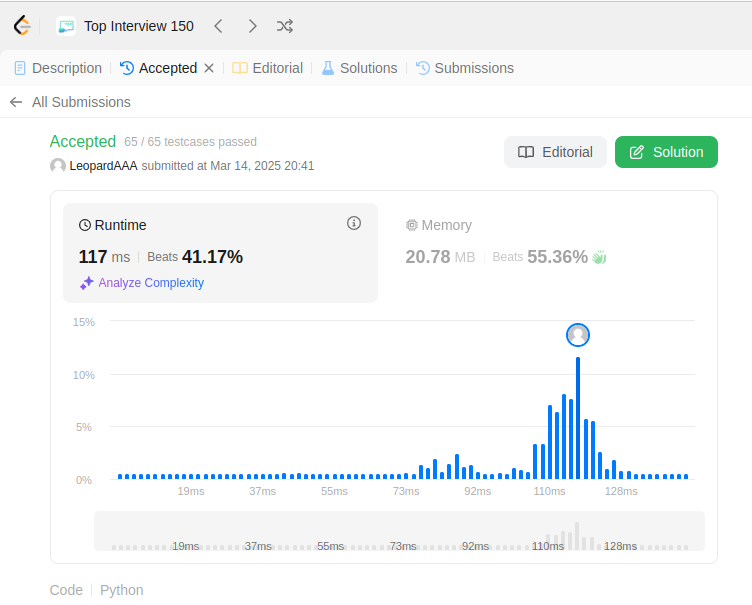The image size is (752, 605).
Task: Click the green Solution button
Action: [x=666, y=152]
